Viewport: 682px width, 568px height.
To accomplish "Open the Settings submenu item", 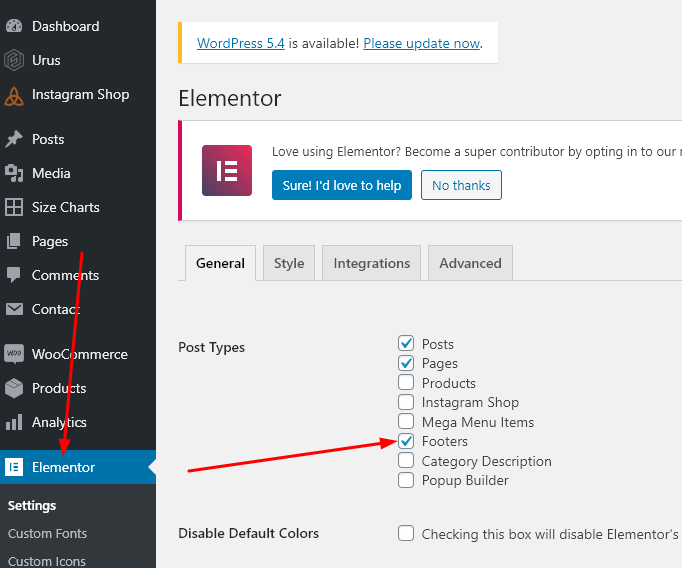I will coord(32,505).
